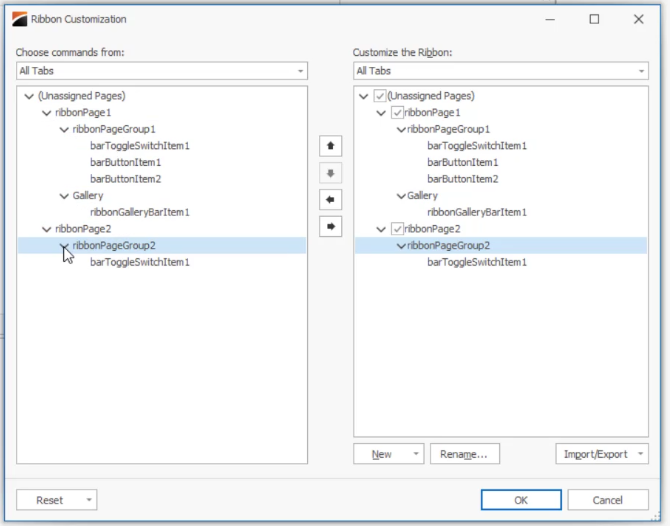Select ribbonGalleryBarItem1 in right tree
Screen dimensions: 670x526
(477, 212)
